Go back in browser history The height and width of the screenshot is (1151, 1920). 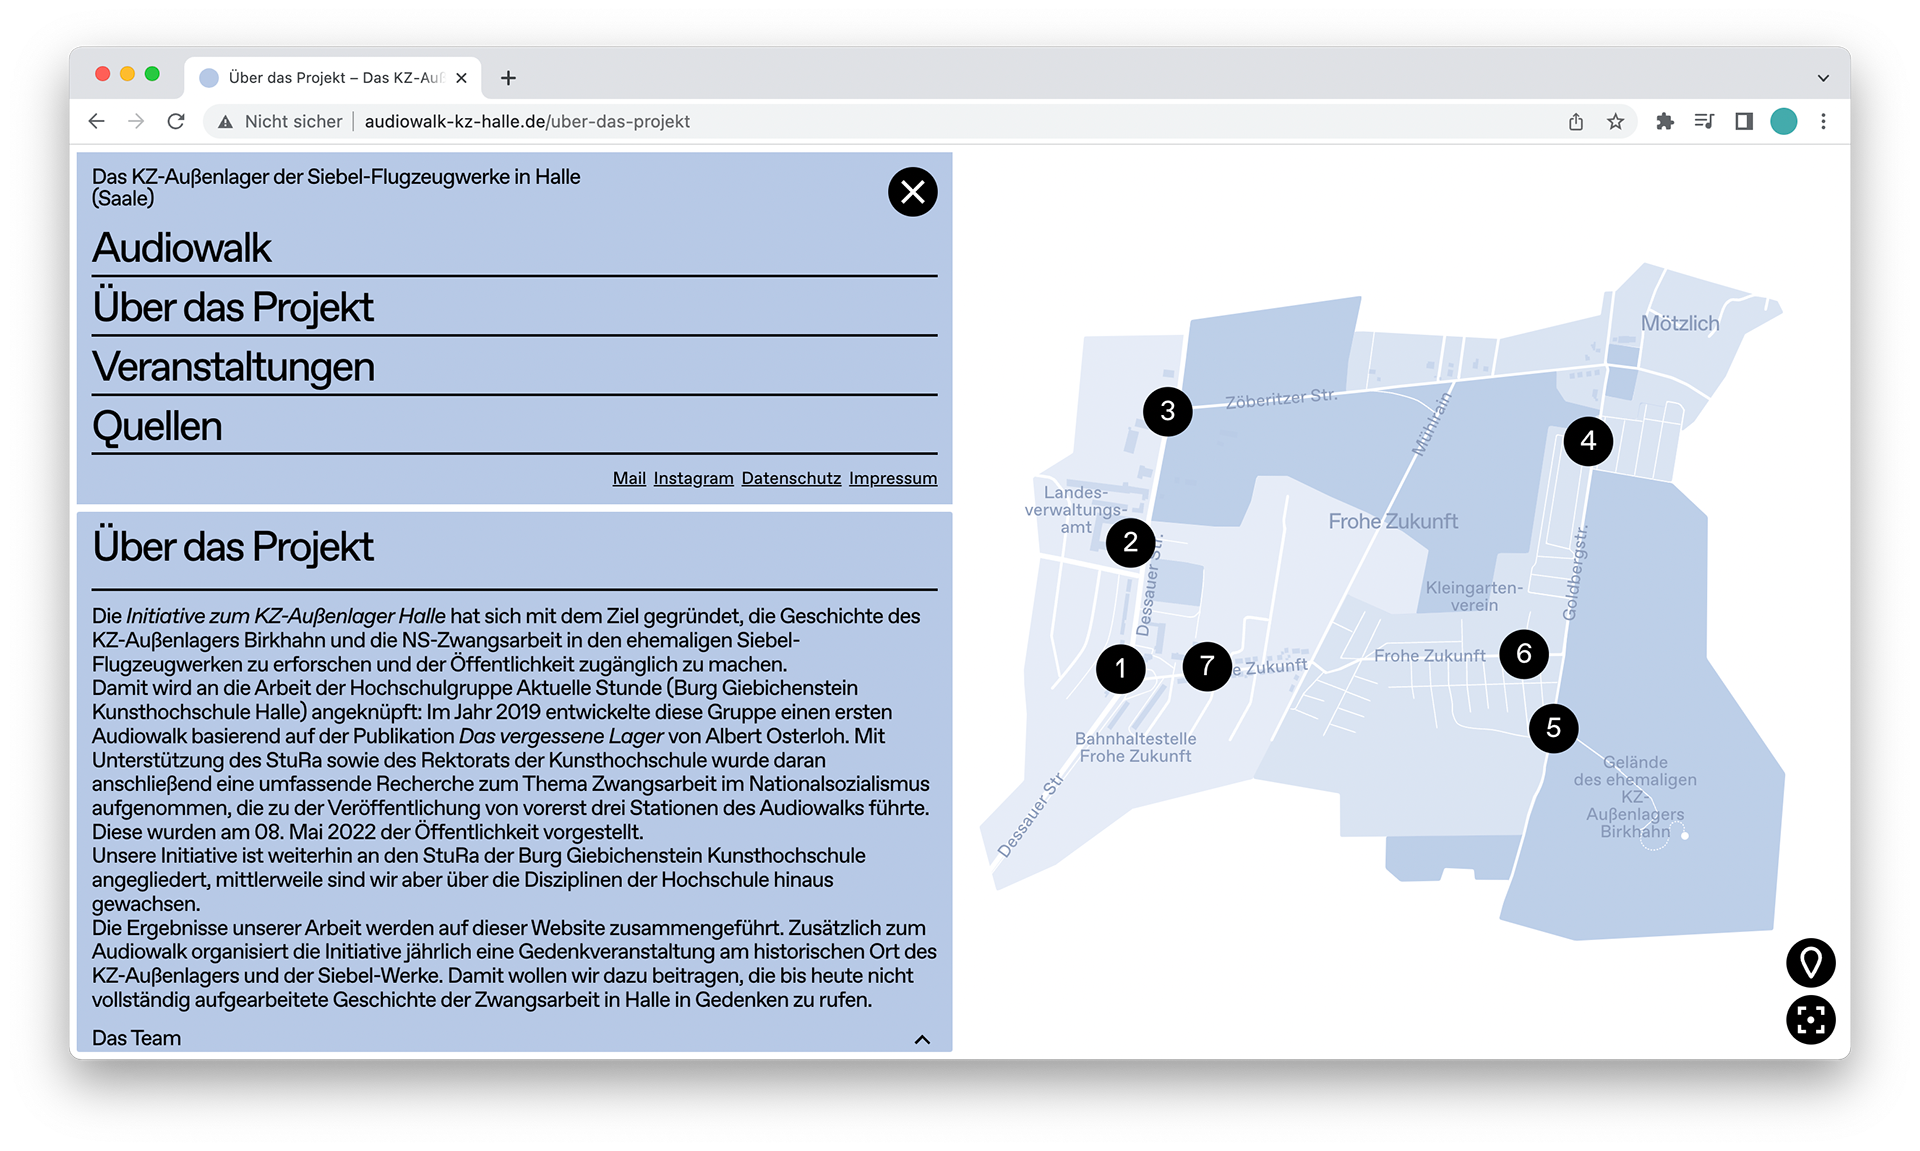[x=96, y=121]
